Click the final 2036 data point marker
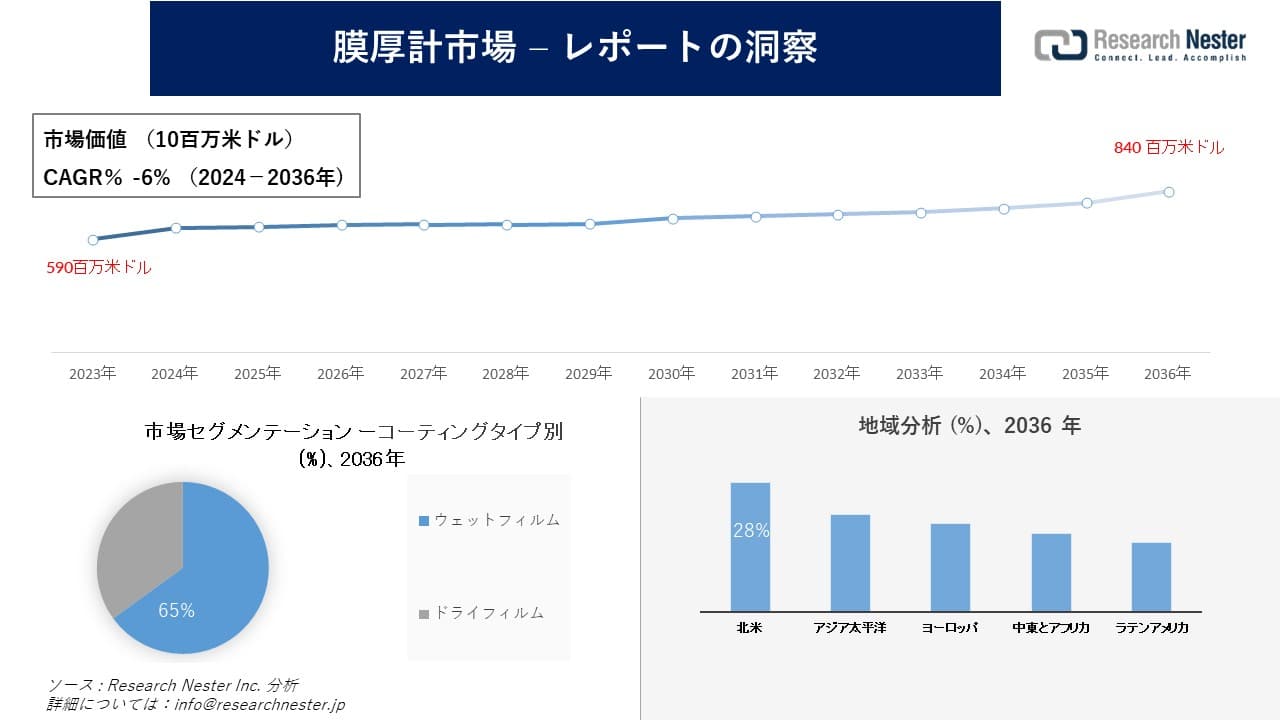The width and height of the screenshot is (1280, 720). [1167, 190]
